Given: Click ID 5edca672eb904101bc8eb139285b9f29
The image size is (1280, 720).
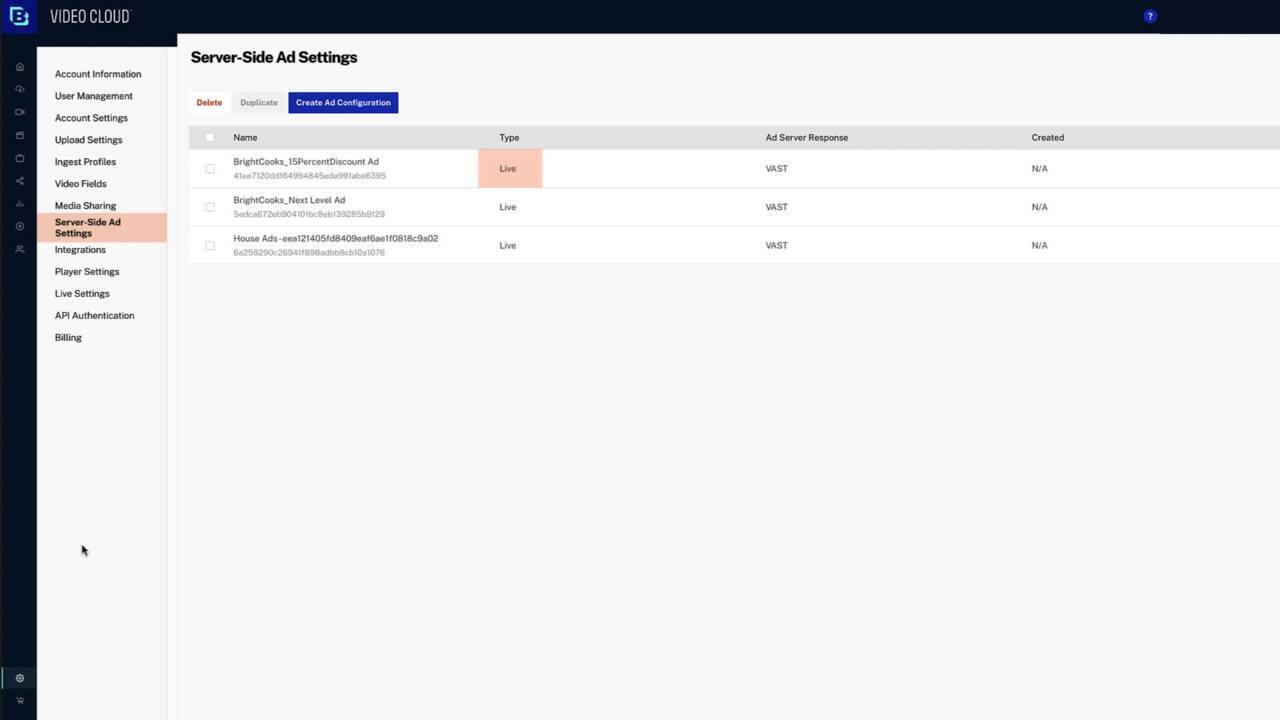Looking at the screenshot, I should [309, 214].
